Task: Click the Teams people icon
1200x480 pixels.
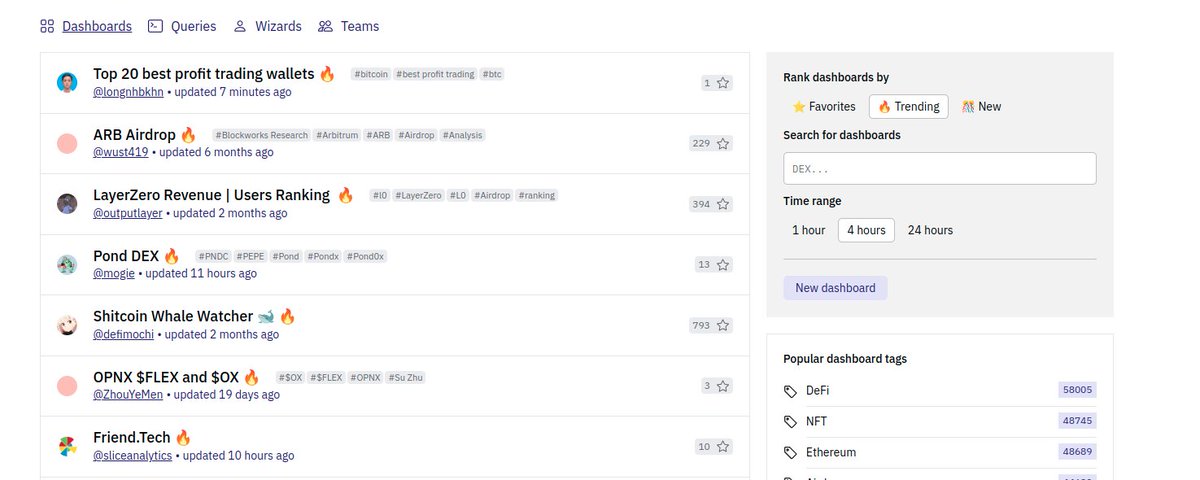Action: pos(325,26)
